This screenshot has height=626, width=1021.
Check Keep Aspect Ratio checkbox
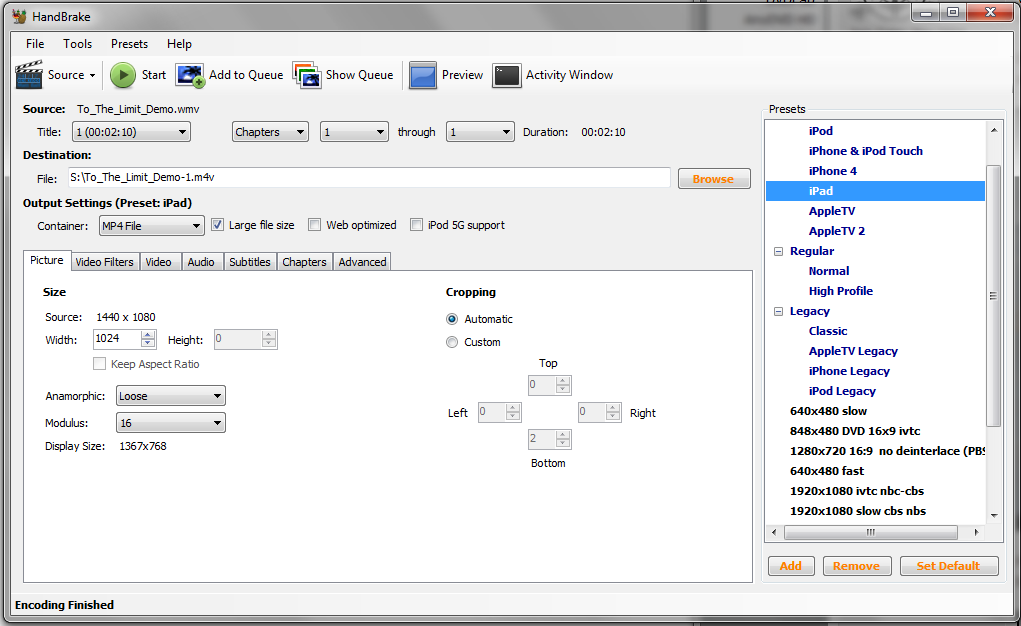pyautogui.click(x=99, y=364)
